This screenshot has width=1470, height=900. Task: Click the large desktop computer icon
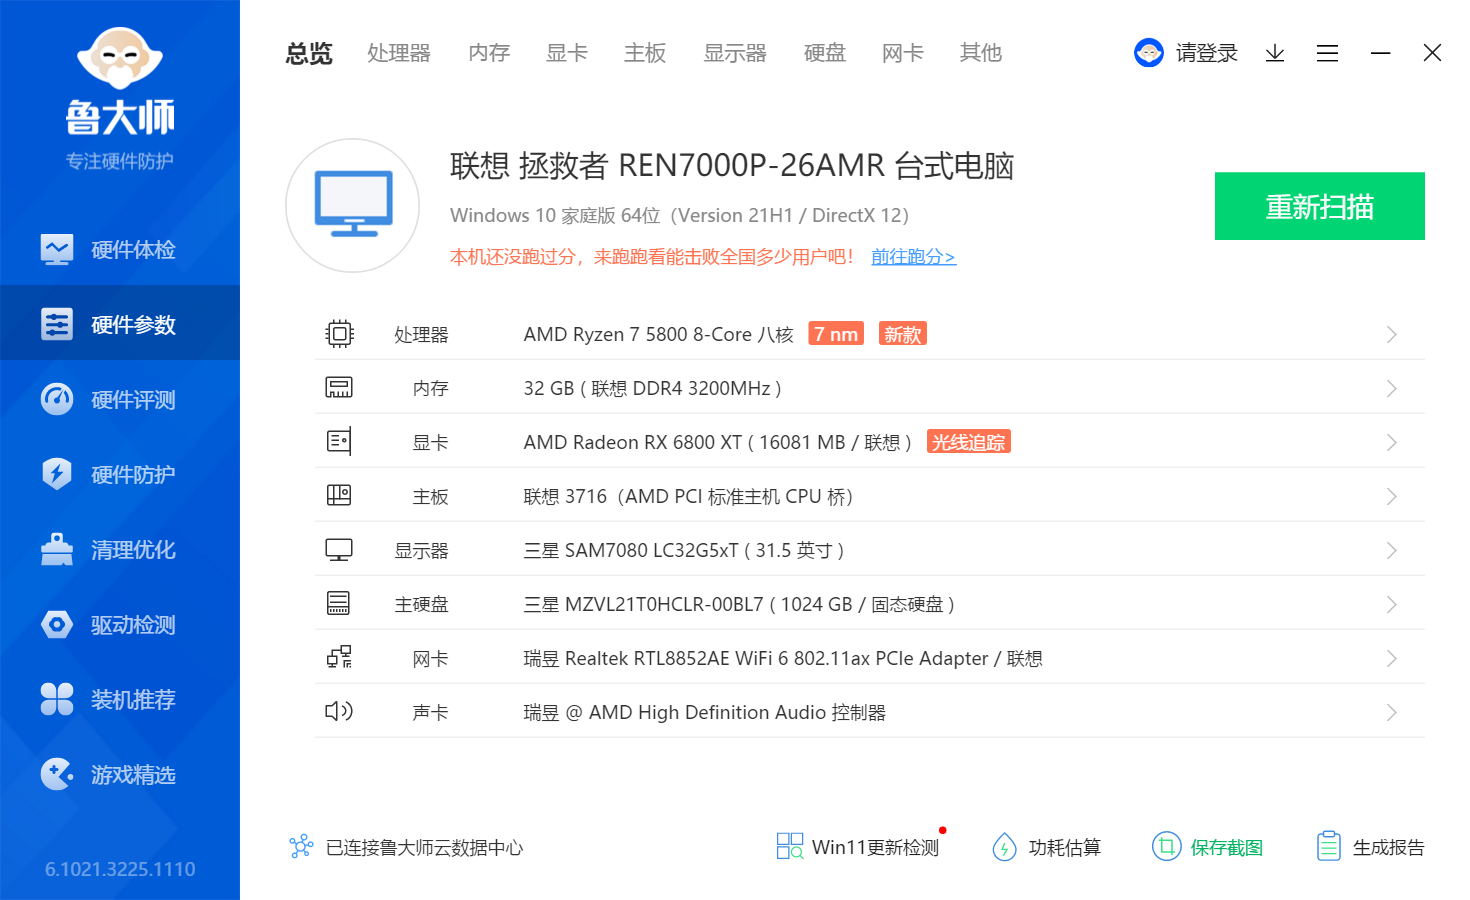[x=353, y=205]
